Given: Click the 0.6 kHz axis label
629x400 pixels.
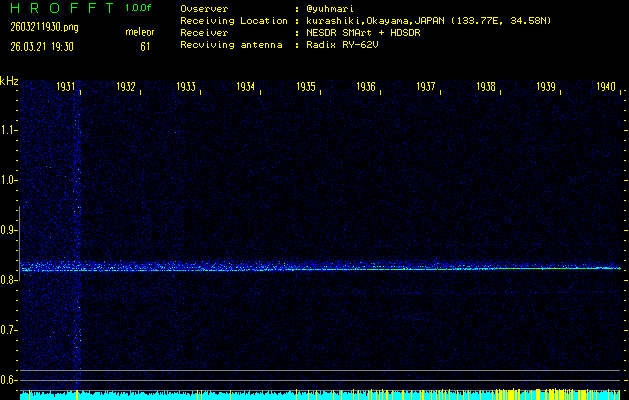Looking at the screenshot, I should click(9, 380).
